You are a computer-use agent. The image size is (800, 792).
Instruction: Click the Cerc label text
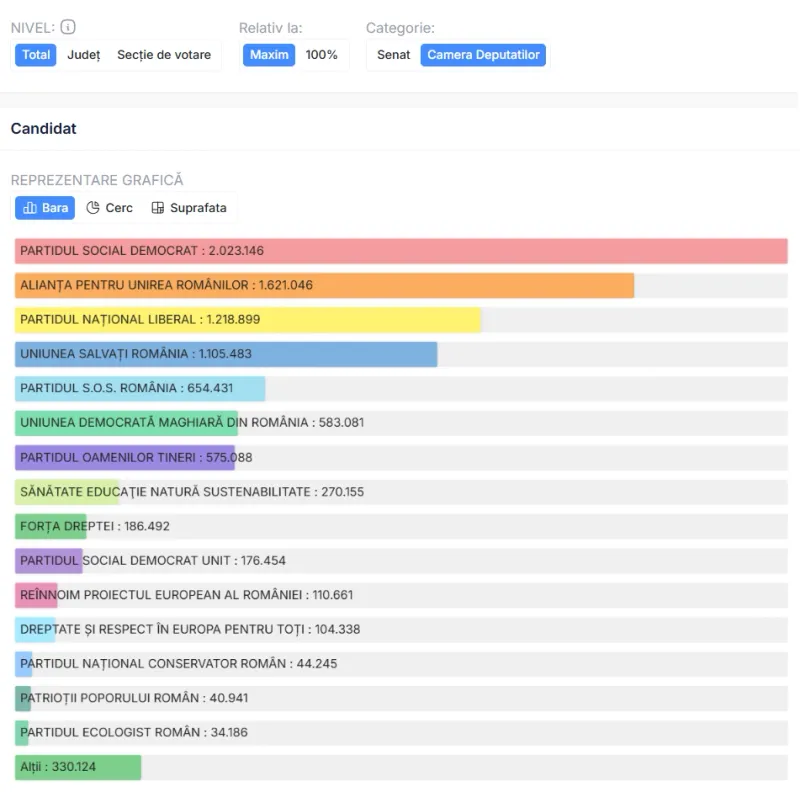[119, 208]
